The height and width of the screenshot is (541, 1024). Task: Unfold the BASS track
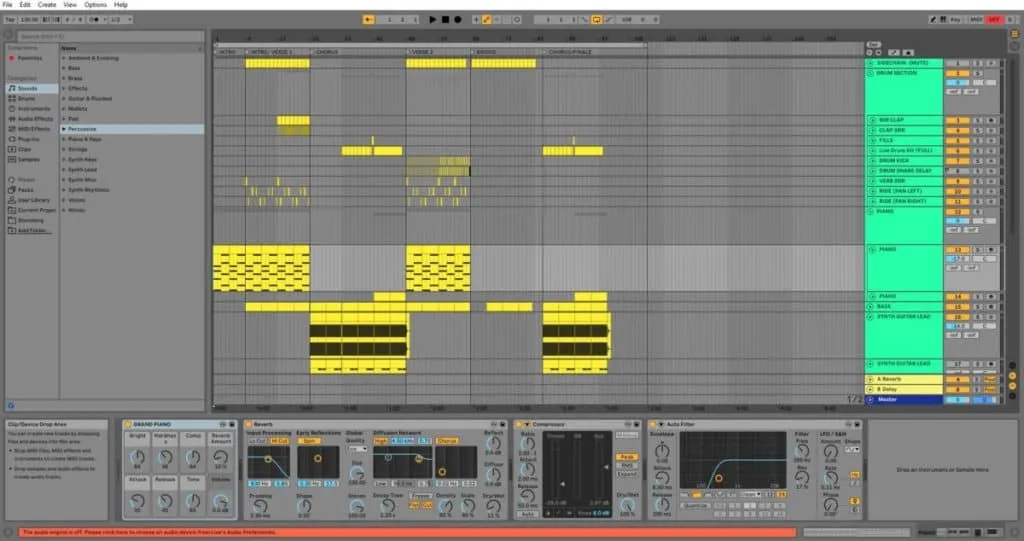(871, 306)
